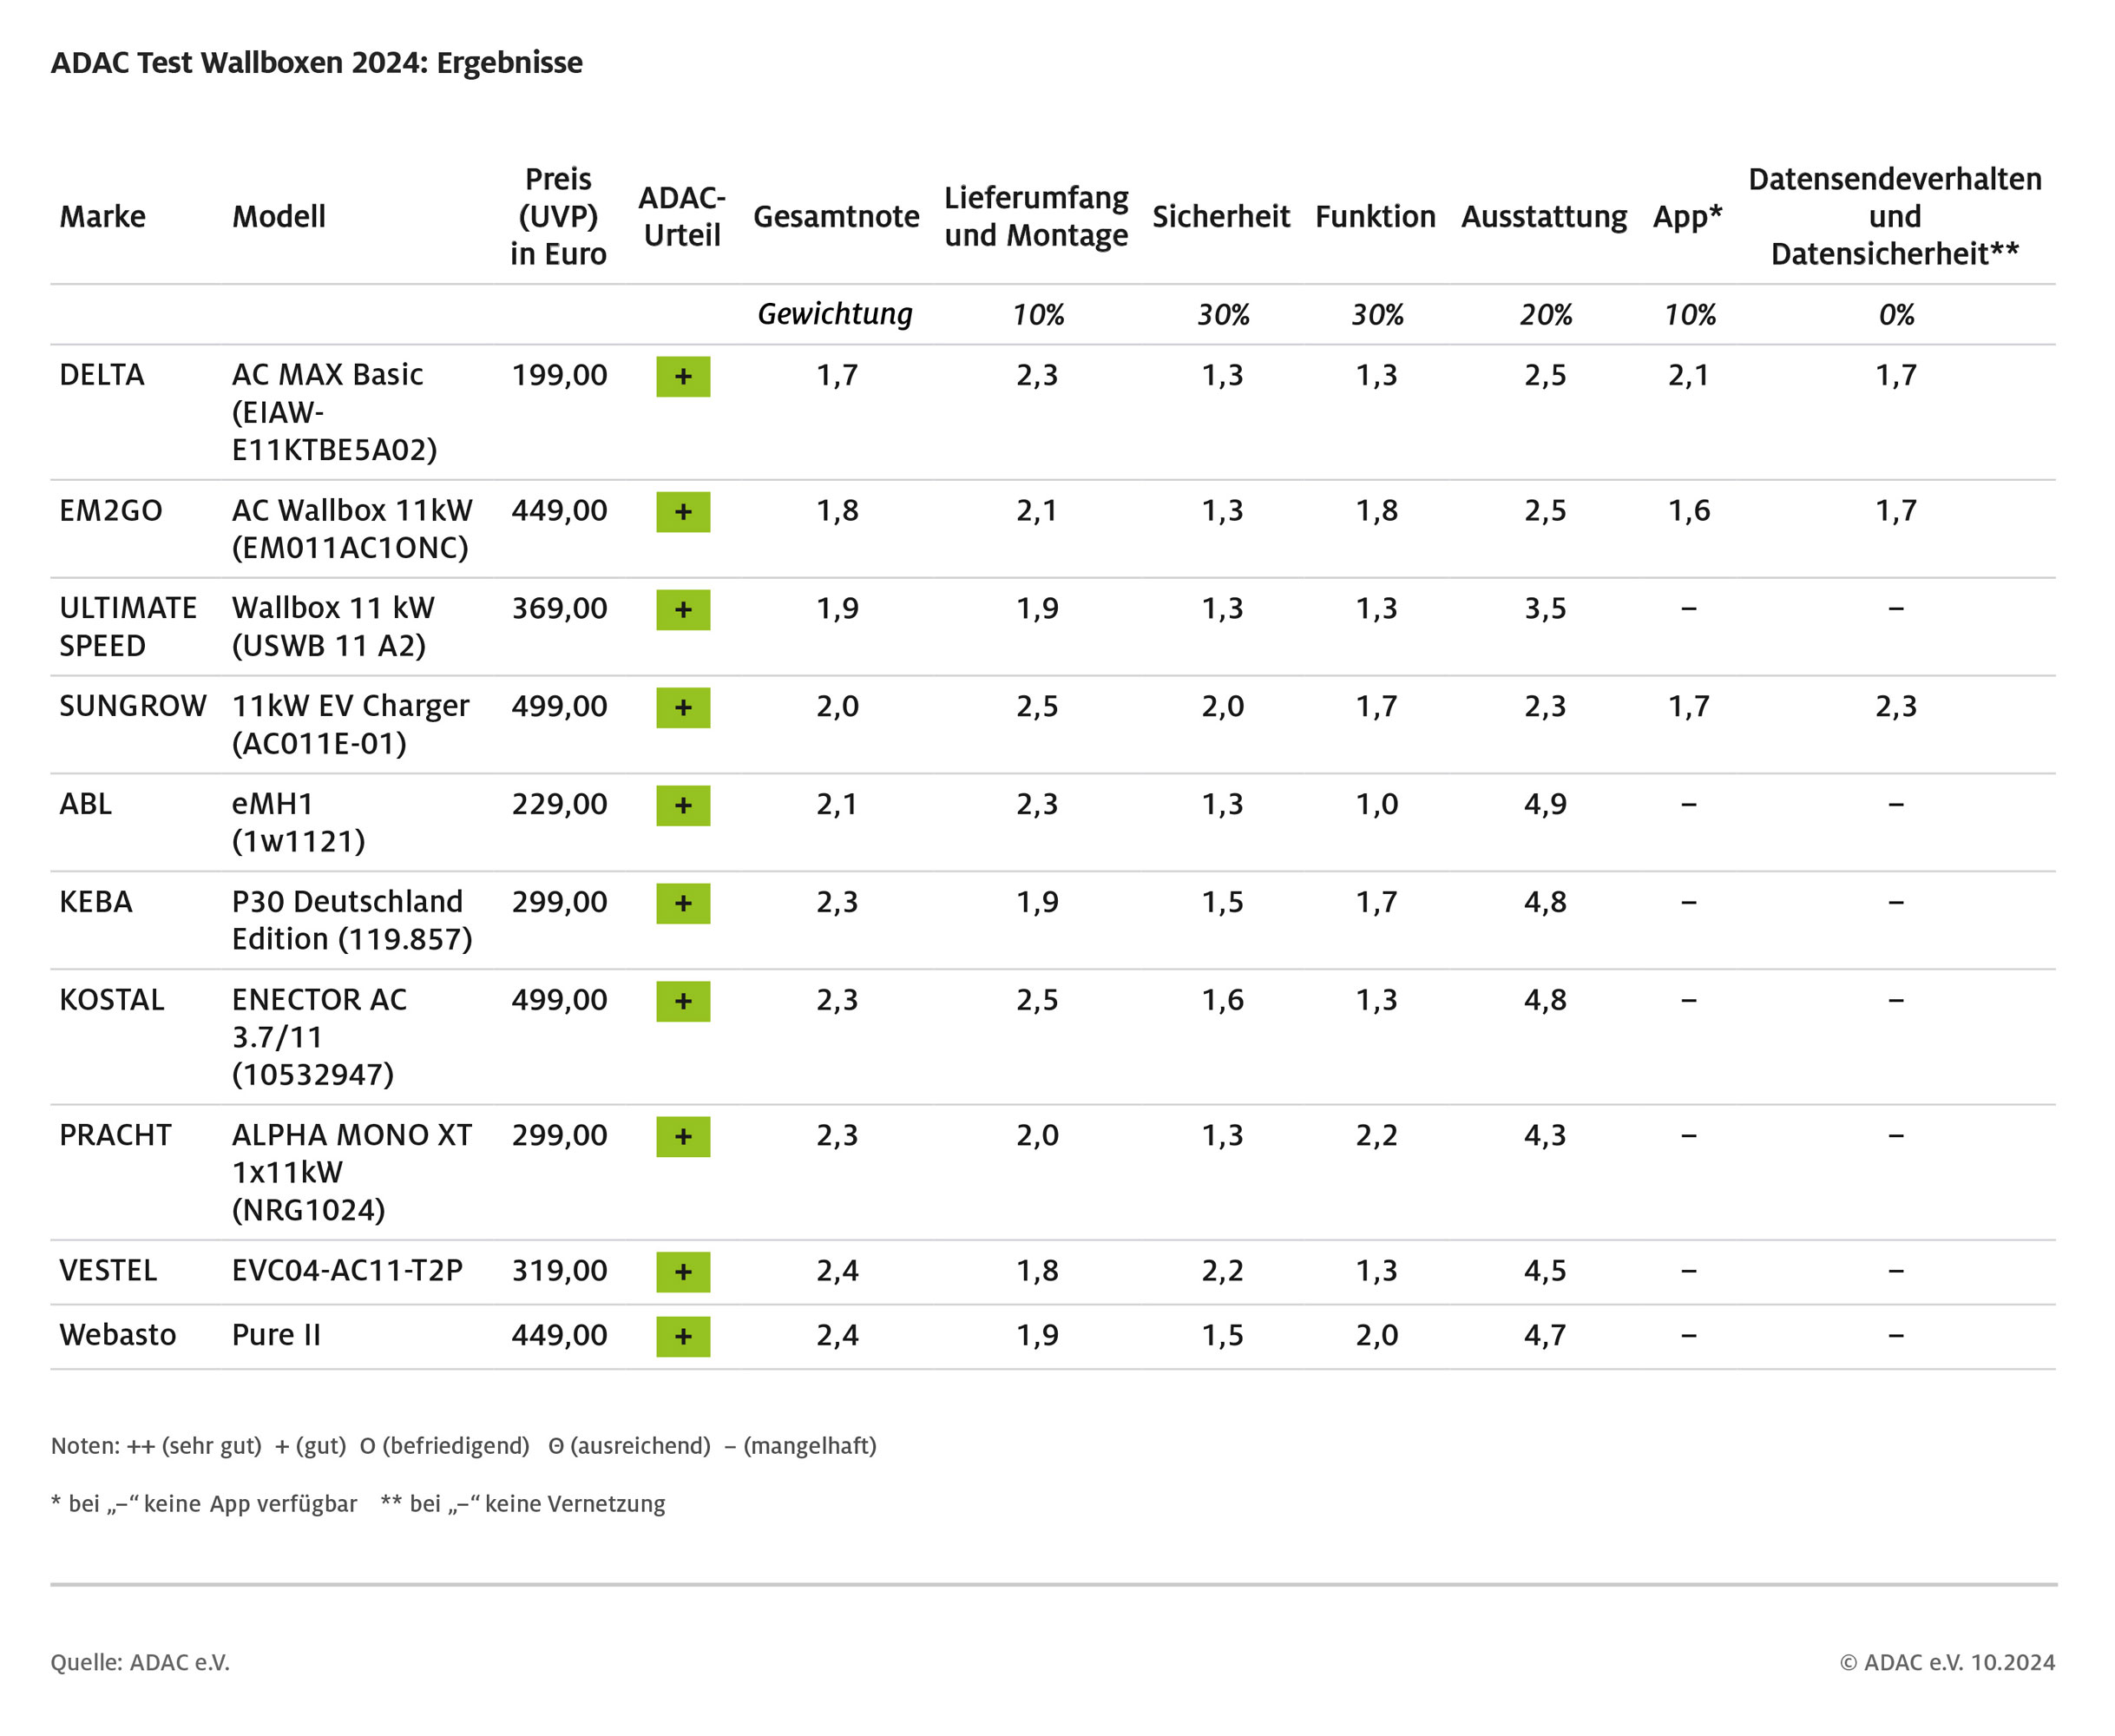Click model 'AC MAX Basic (EIAW-E11KTBE5A02)'
The width and height of the screenshot is (2115, 1736).
(335, 412)
